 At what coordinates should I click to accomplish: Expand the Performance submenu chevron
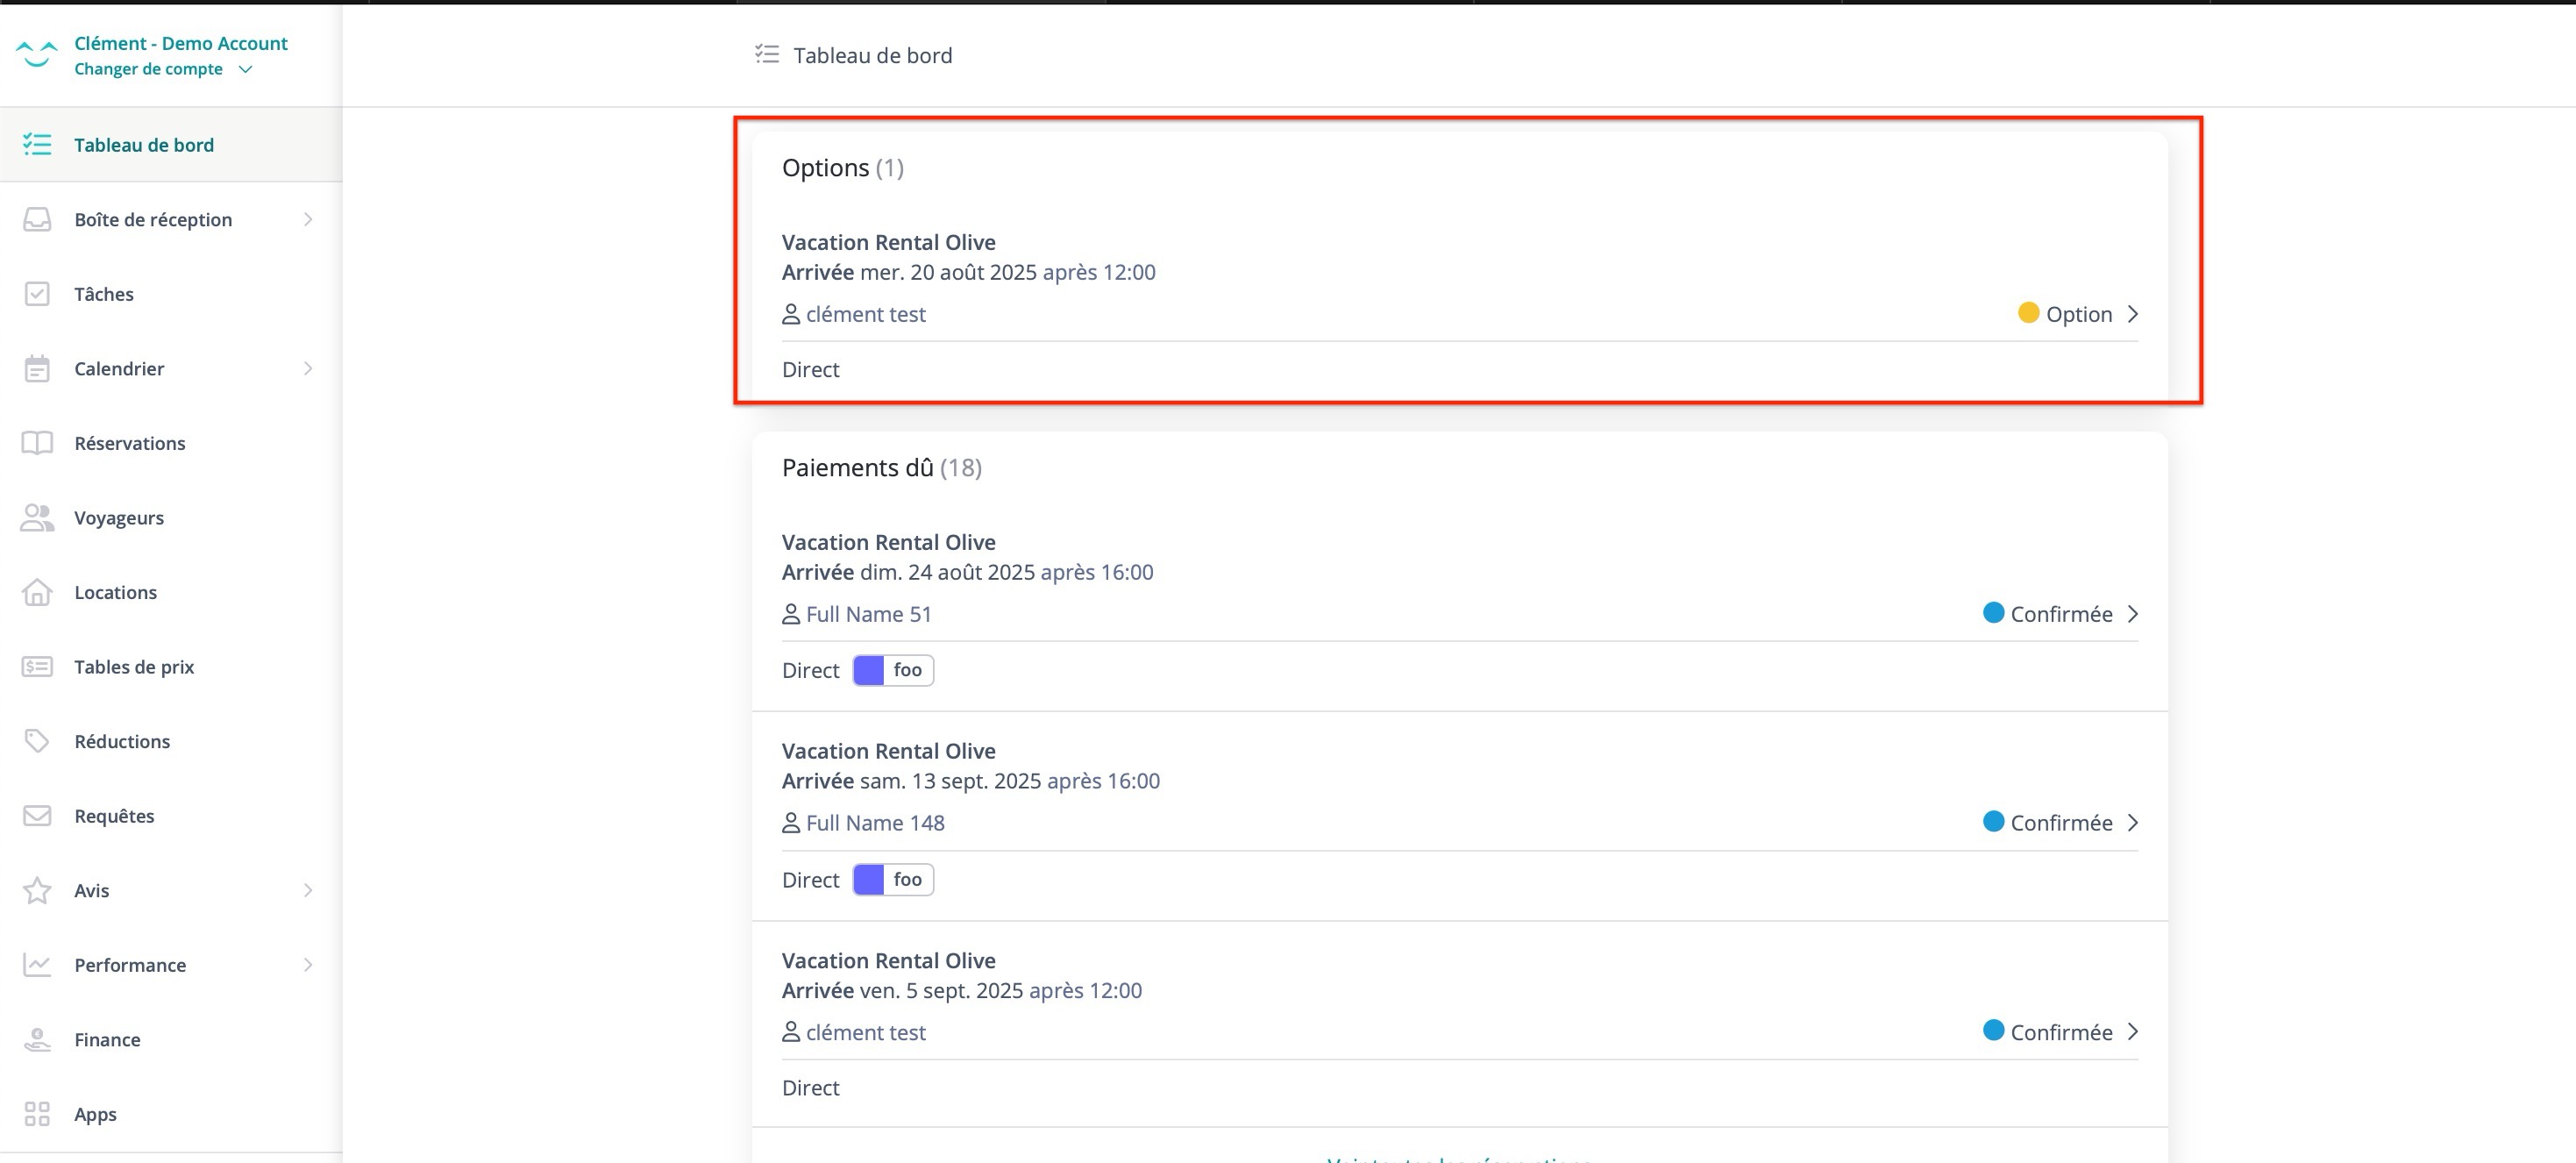[308, 965]
